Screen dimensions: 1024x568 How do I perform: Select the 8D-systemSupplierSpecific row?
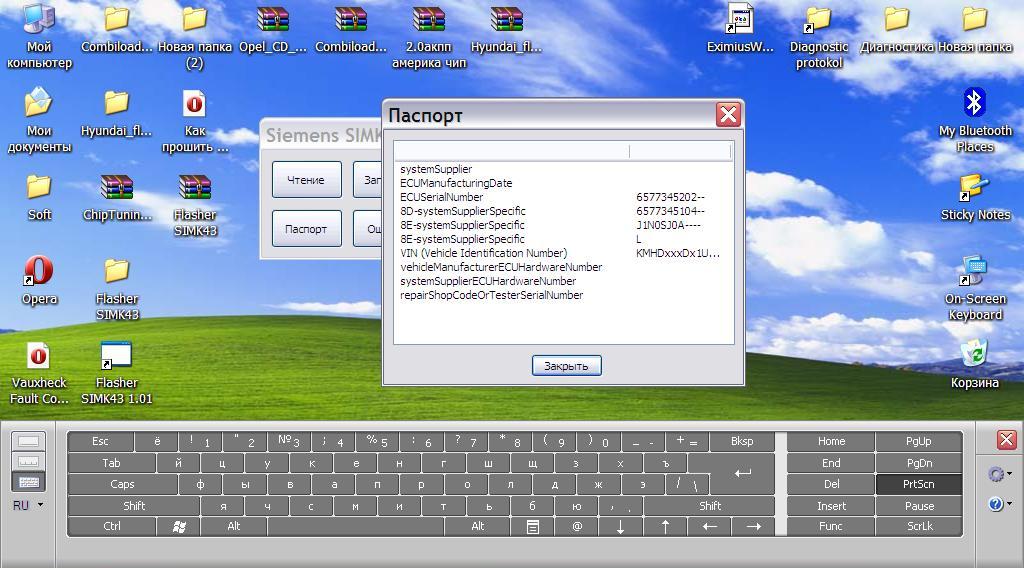tap(562, 211)
